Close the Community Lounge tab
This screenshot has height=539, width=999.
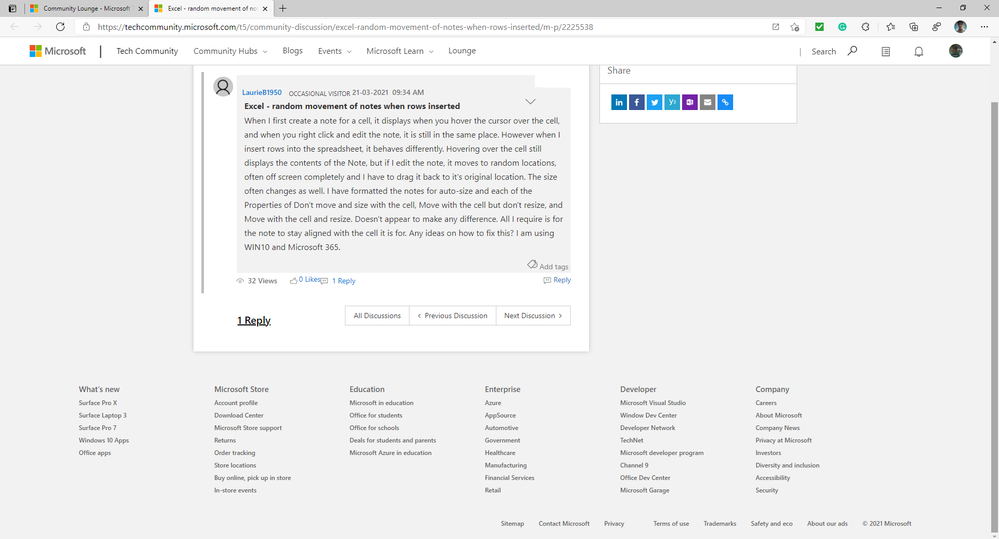[x=141, y=8]
